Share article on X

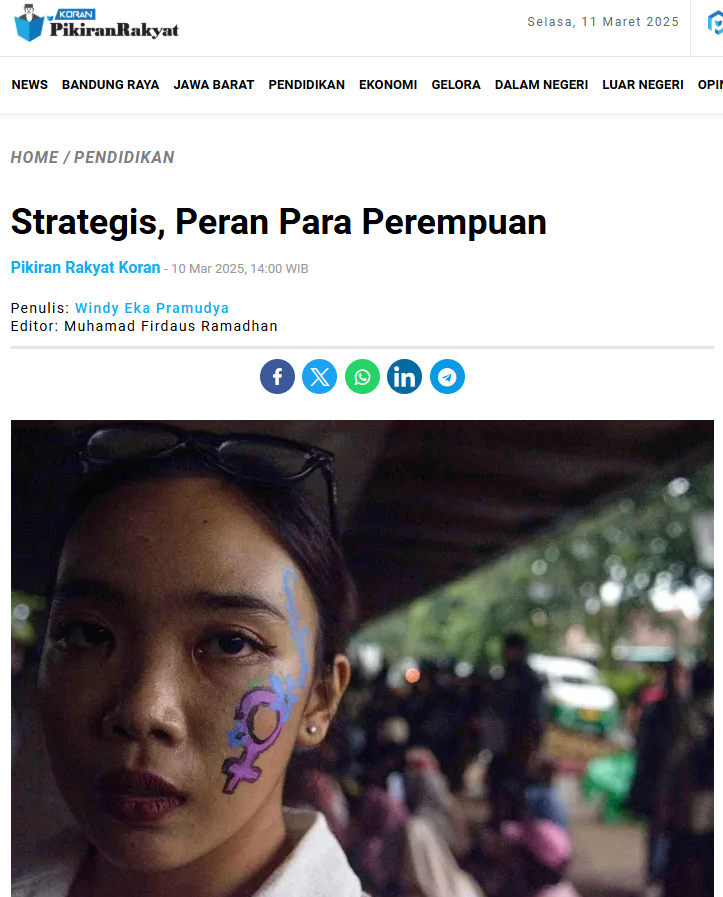[320, 376]
